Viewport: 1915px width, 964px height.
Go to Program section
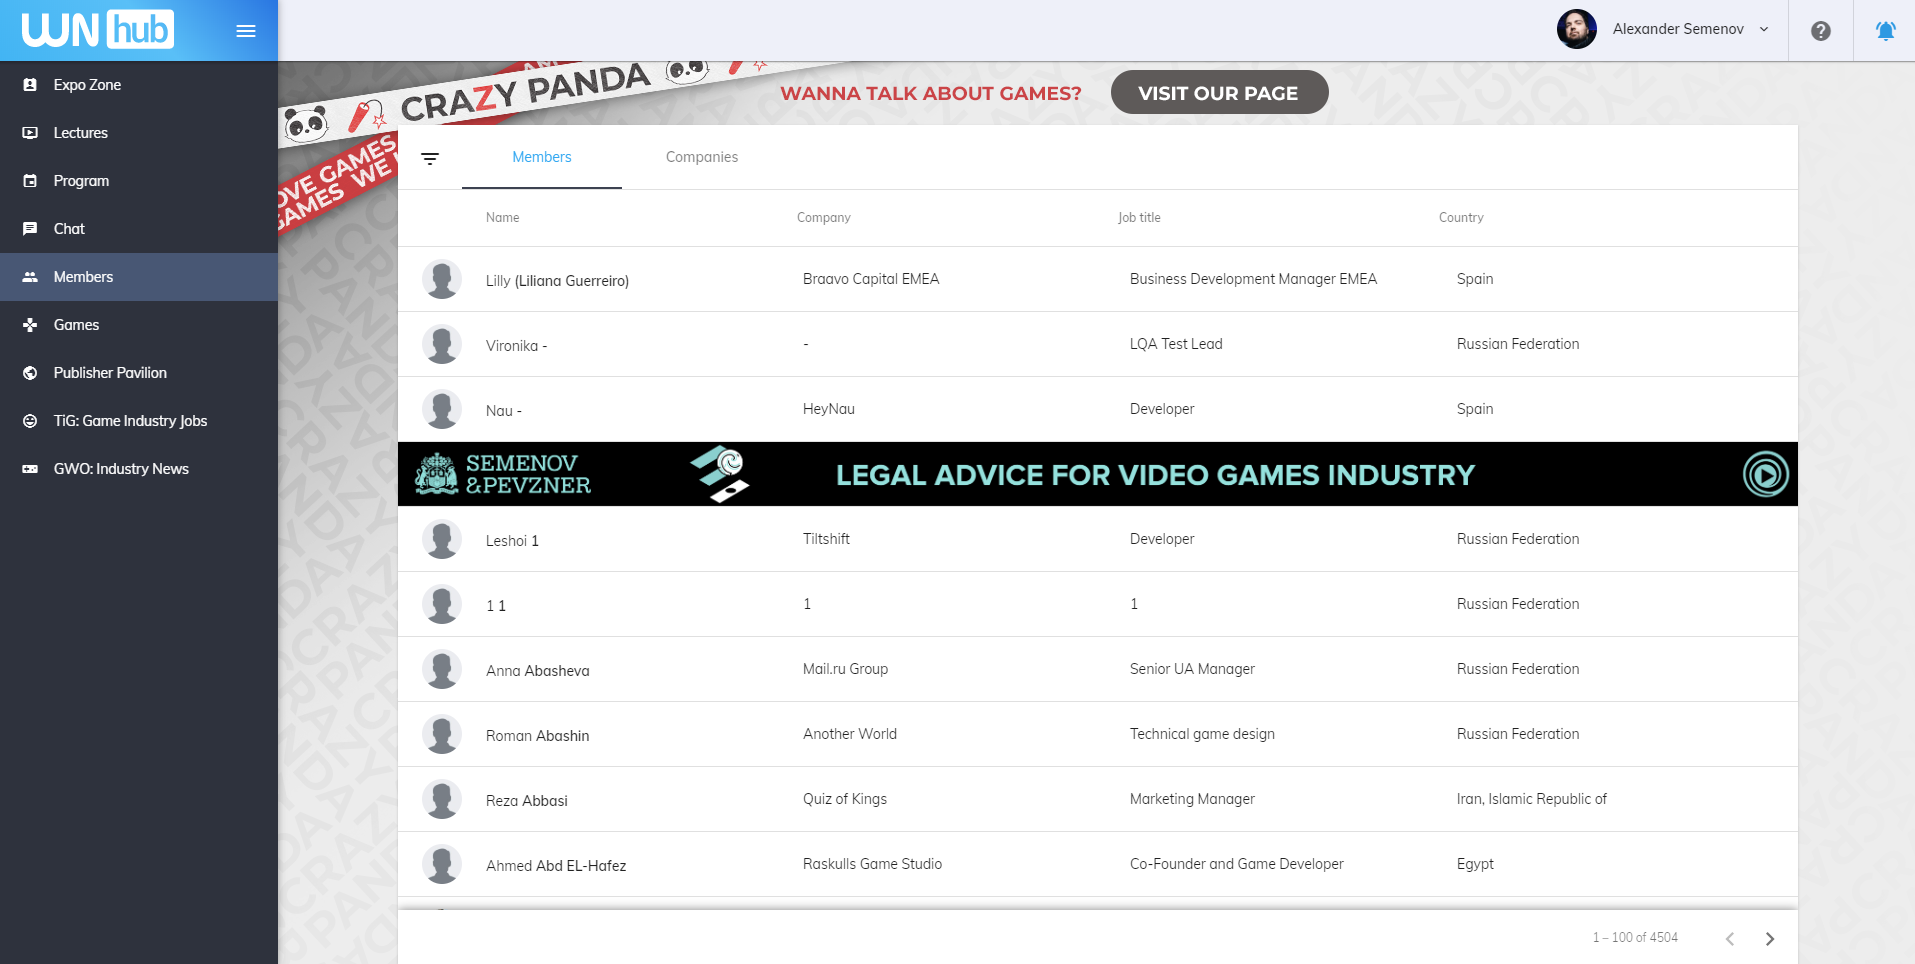coord(139,181)
